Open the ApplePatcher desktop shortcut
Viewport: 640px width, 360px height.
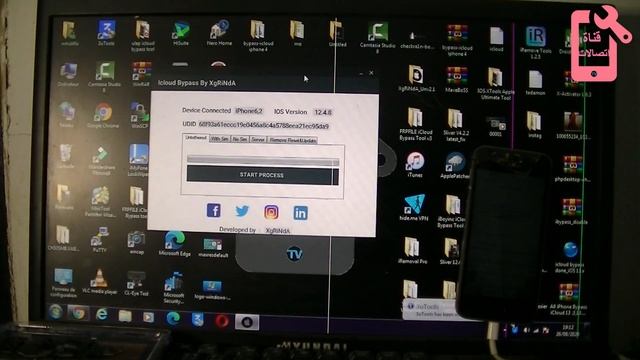tap(454, 165)
